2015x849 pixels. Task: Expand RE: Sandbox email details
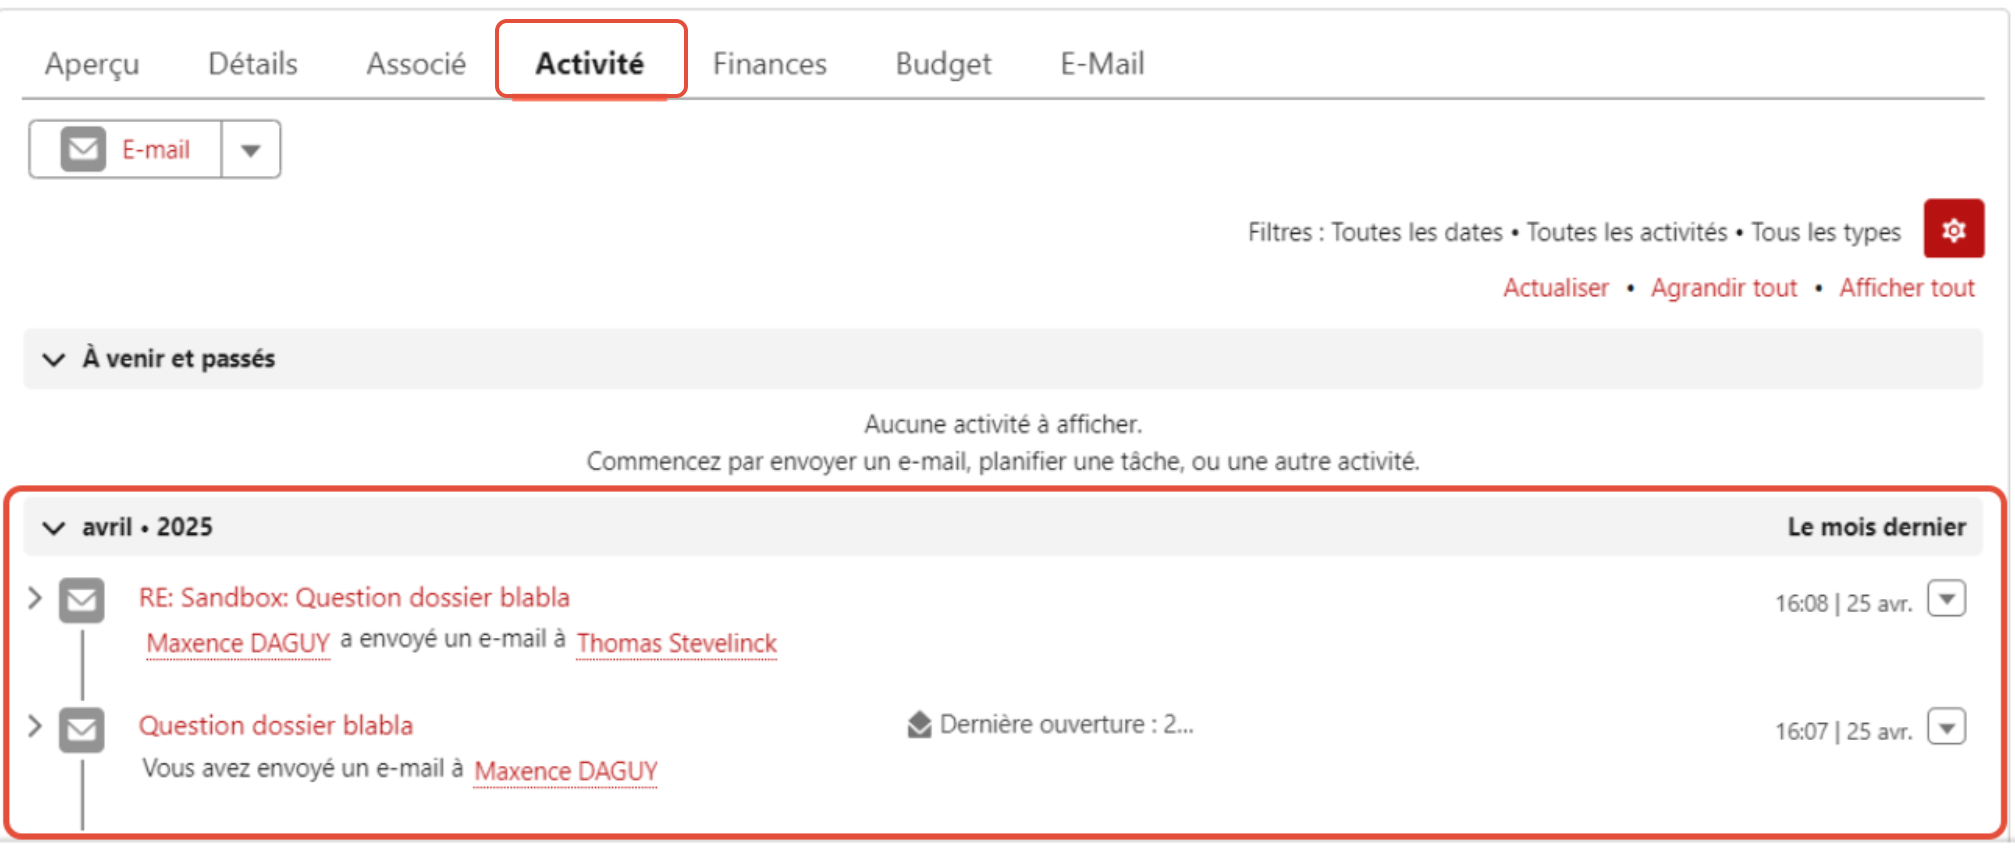35,598
